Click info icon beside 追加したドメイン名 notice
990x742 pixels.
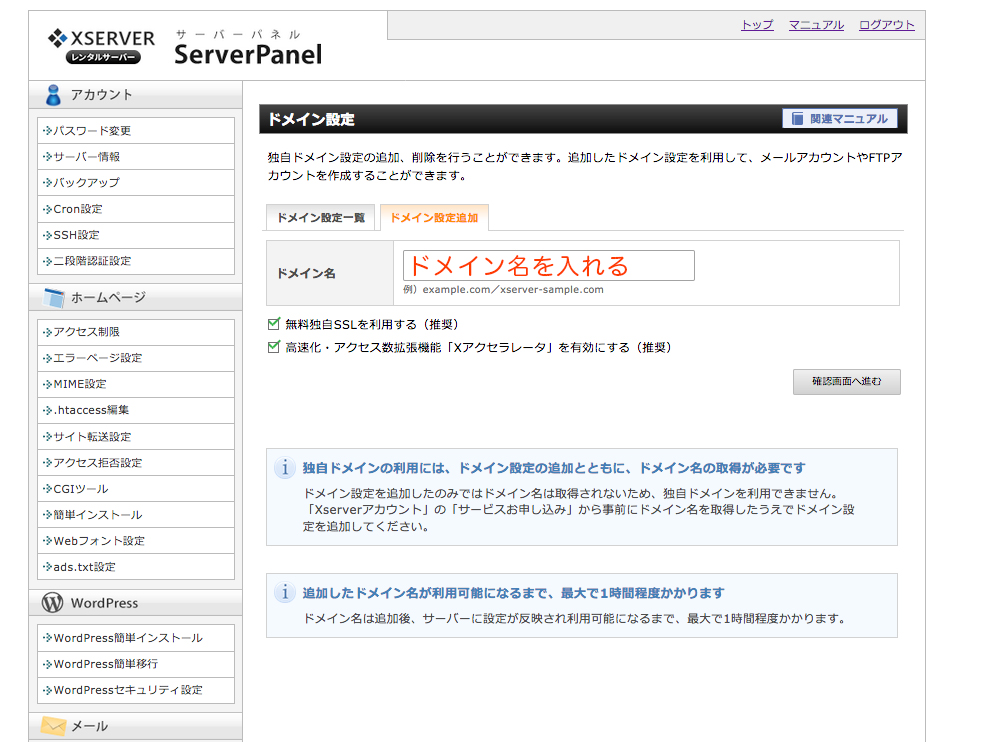[285, 592]
